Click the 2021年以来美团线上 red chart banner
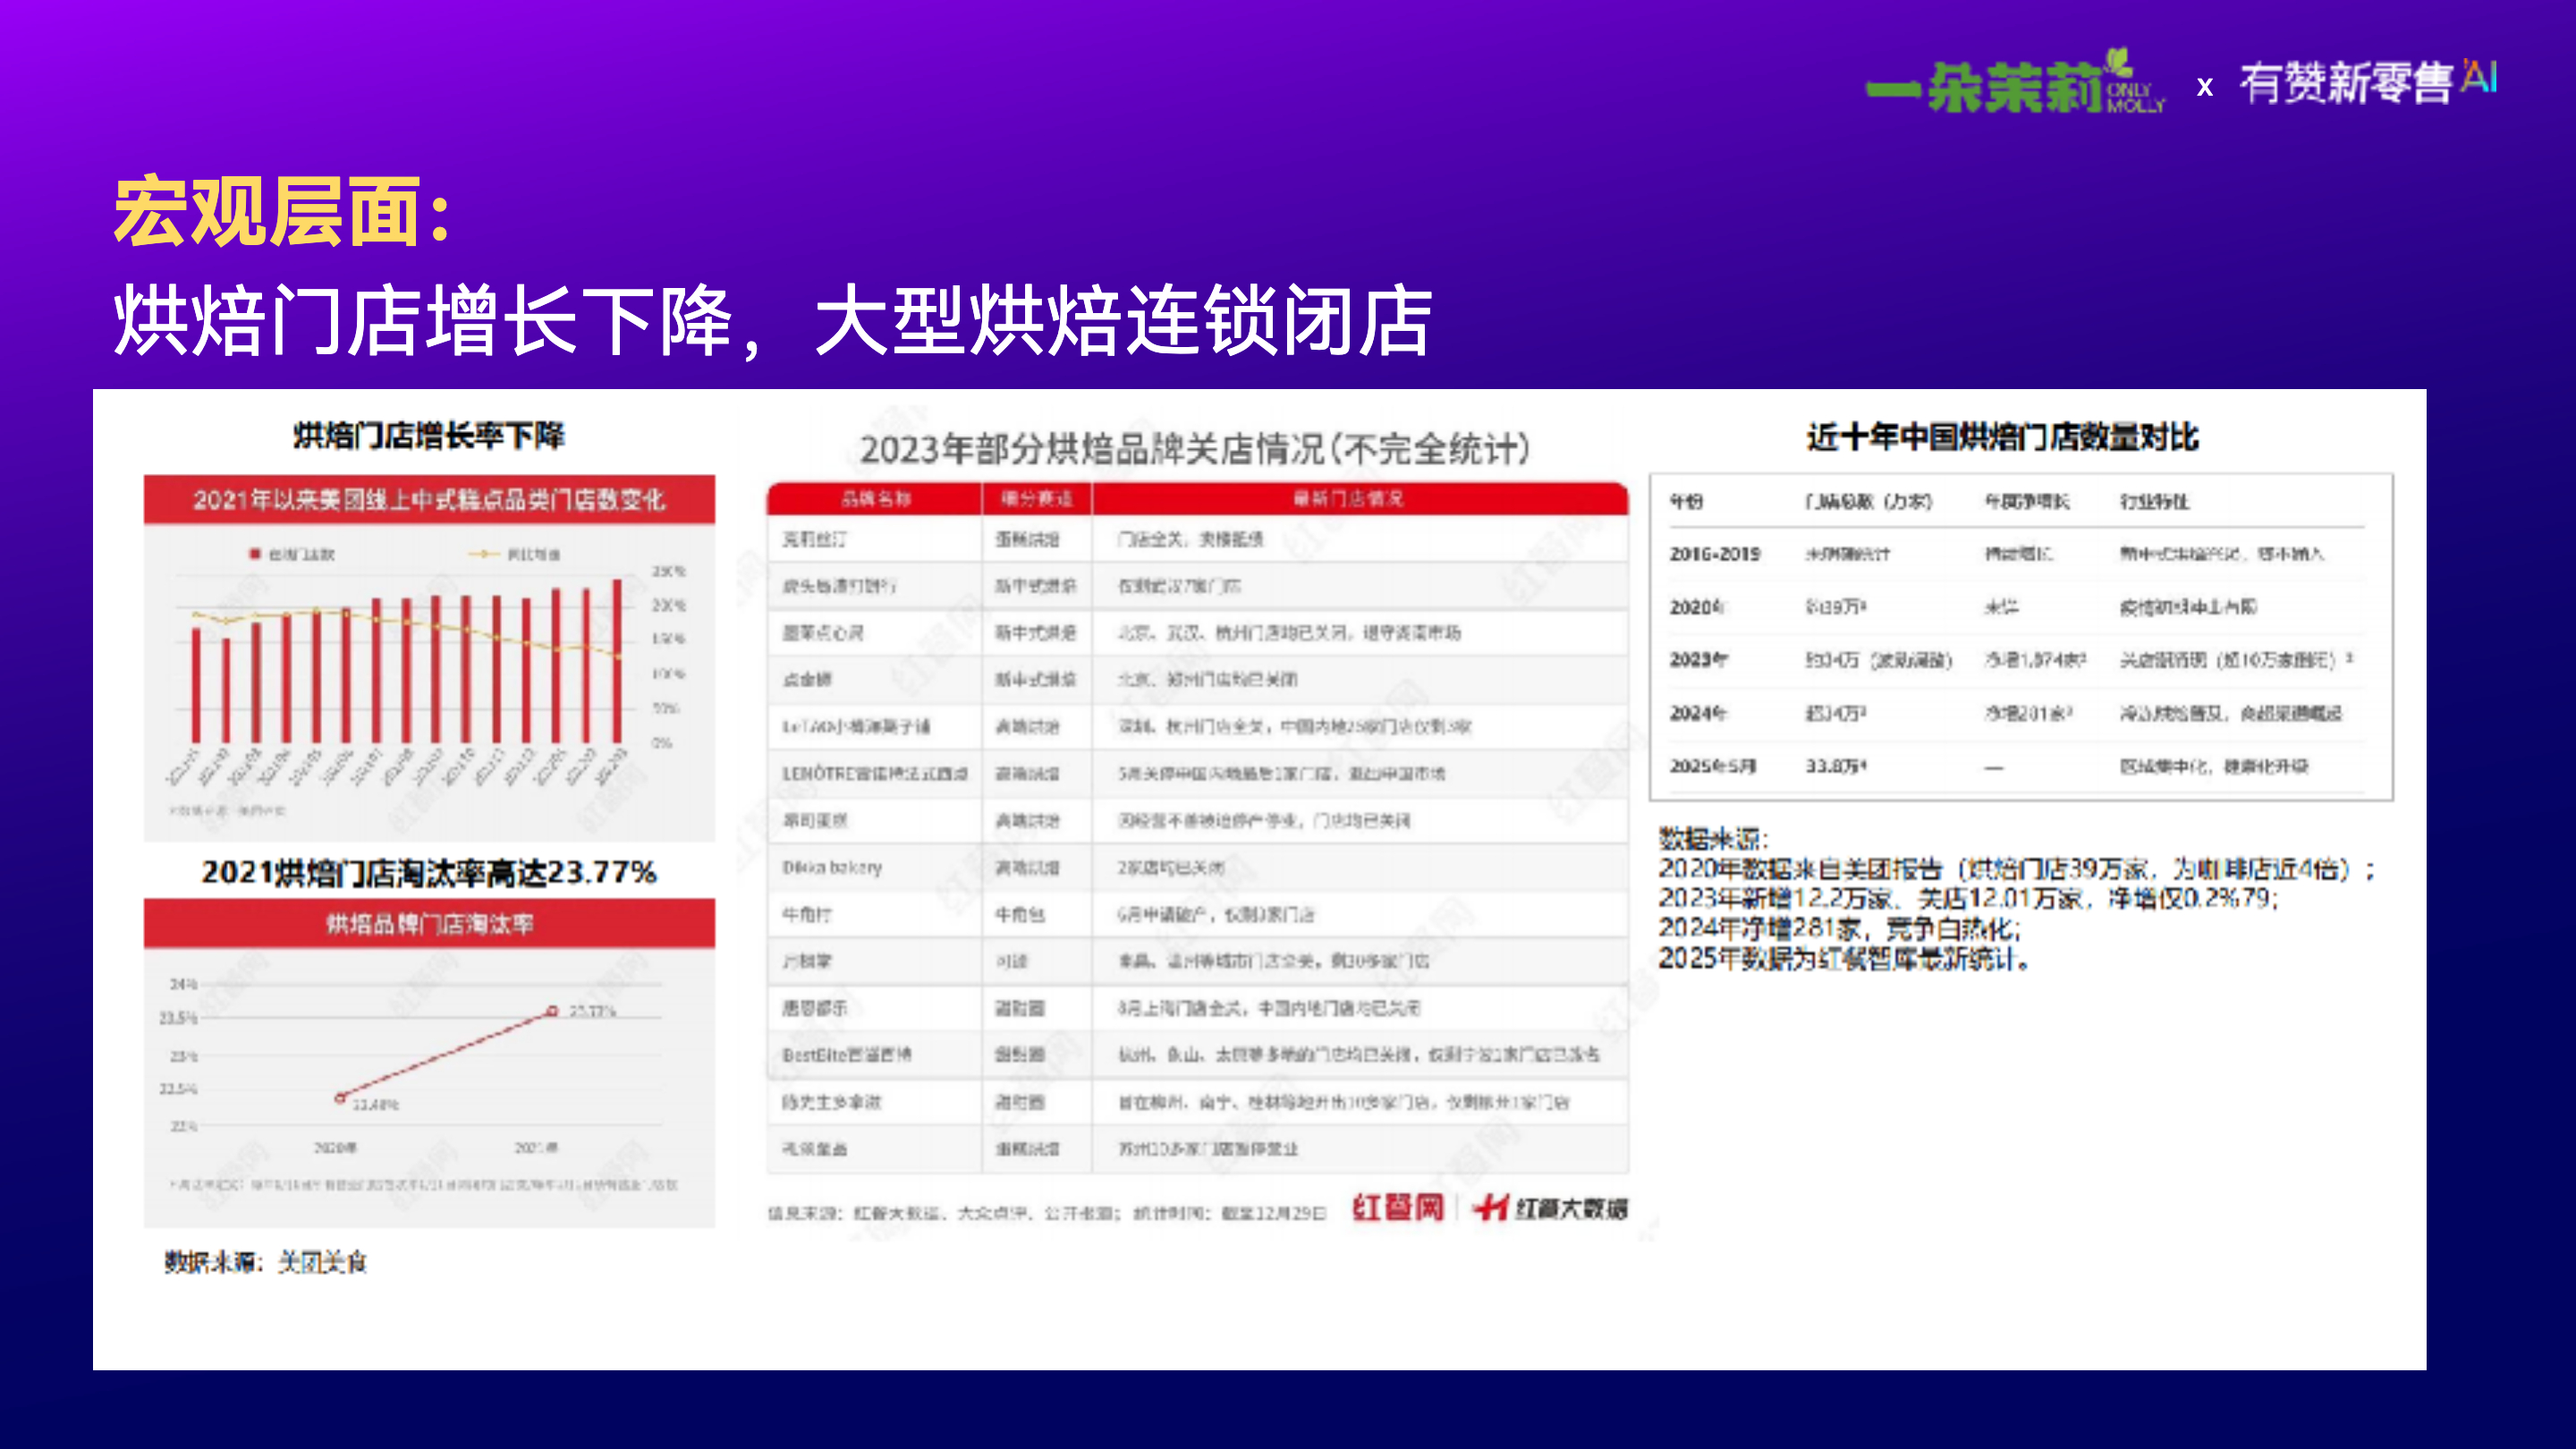Viewport: 2576px width, 1449px height. coord(429,499)
